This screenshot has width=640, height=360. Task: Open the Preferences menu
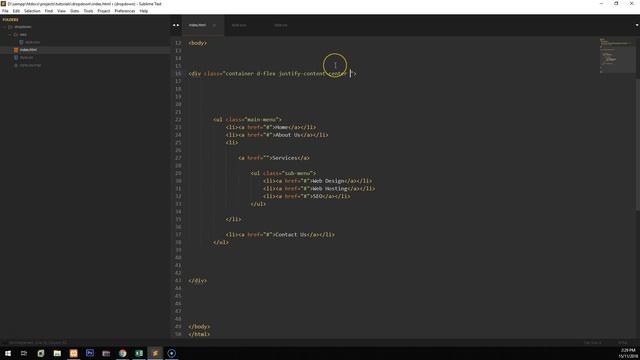pos(124,11)
